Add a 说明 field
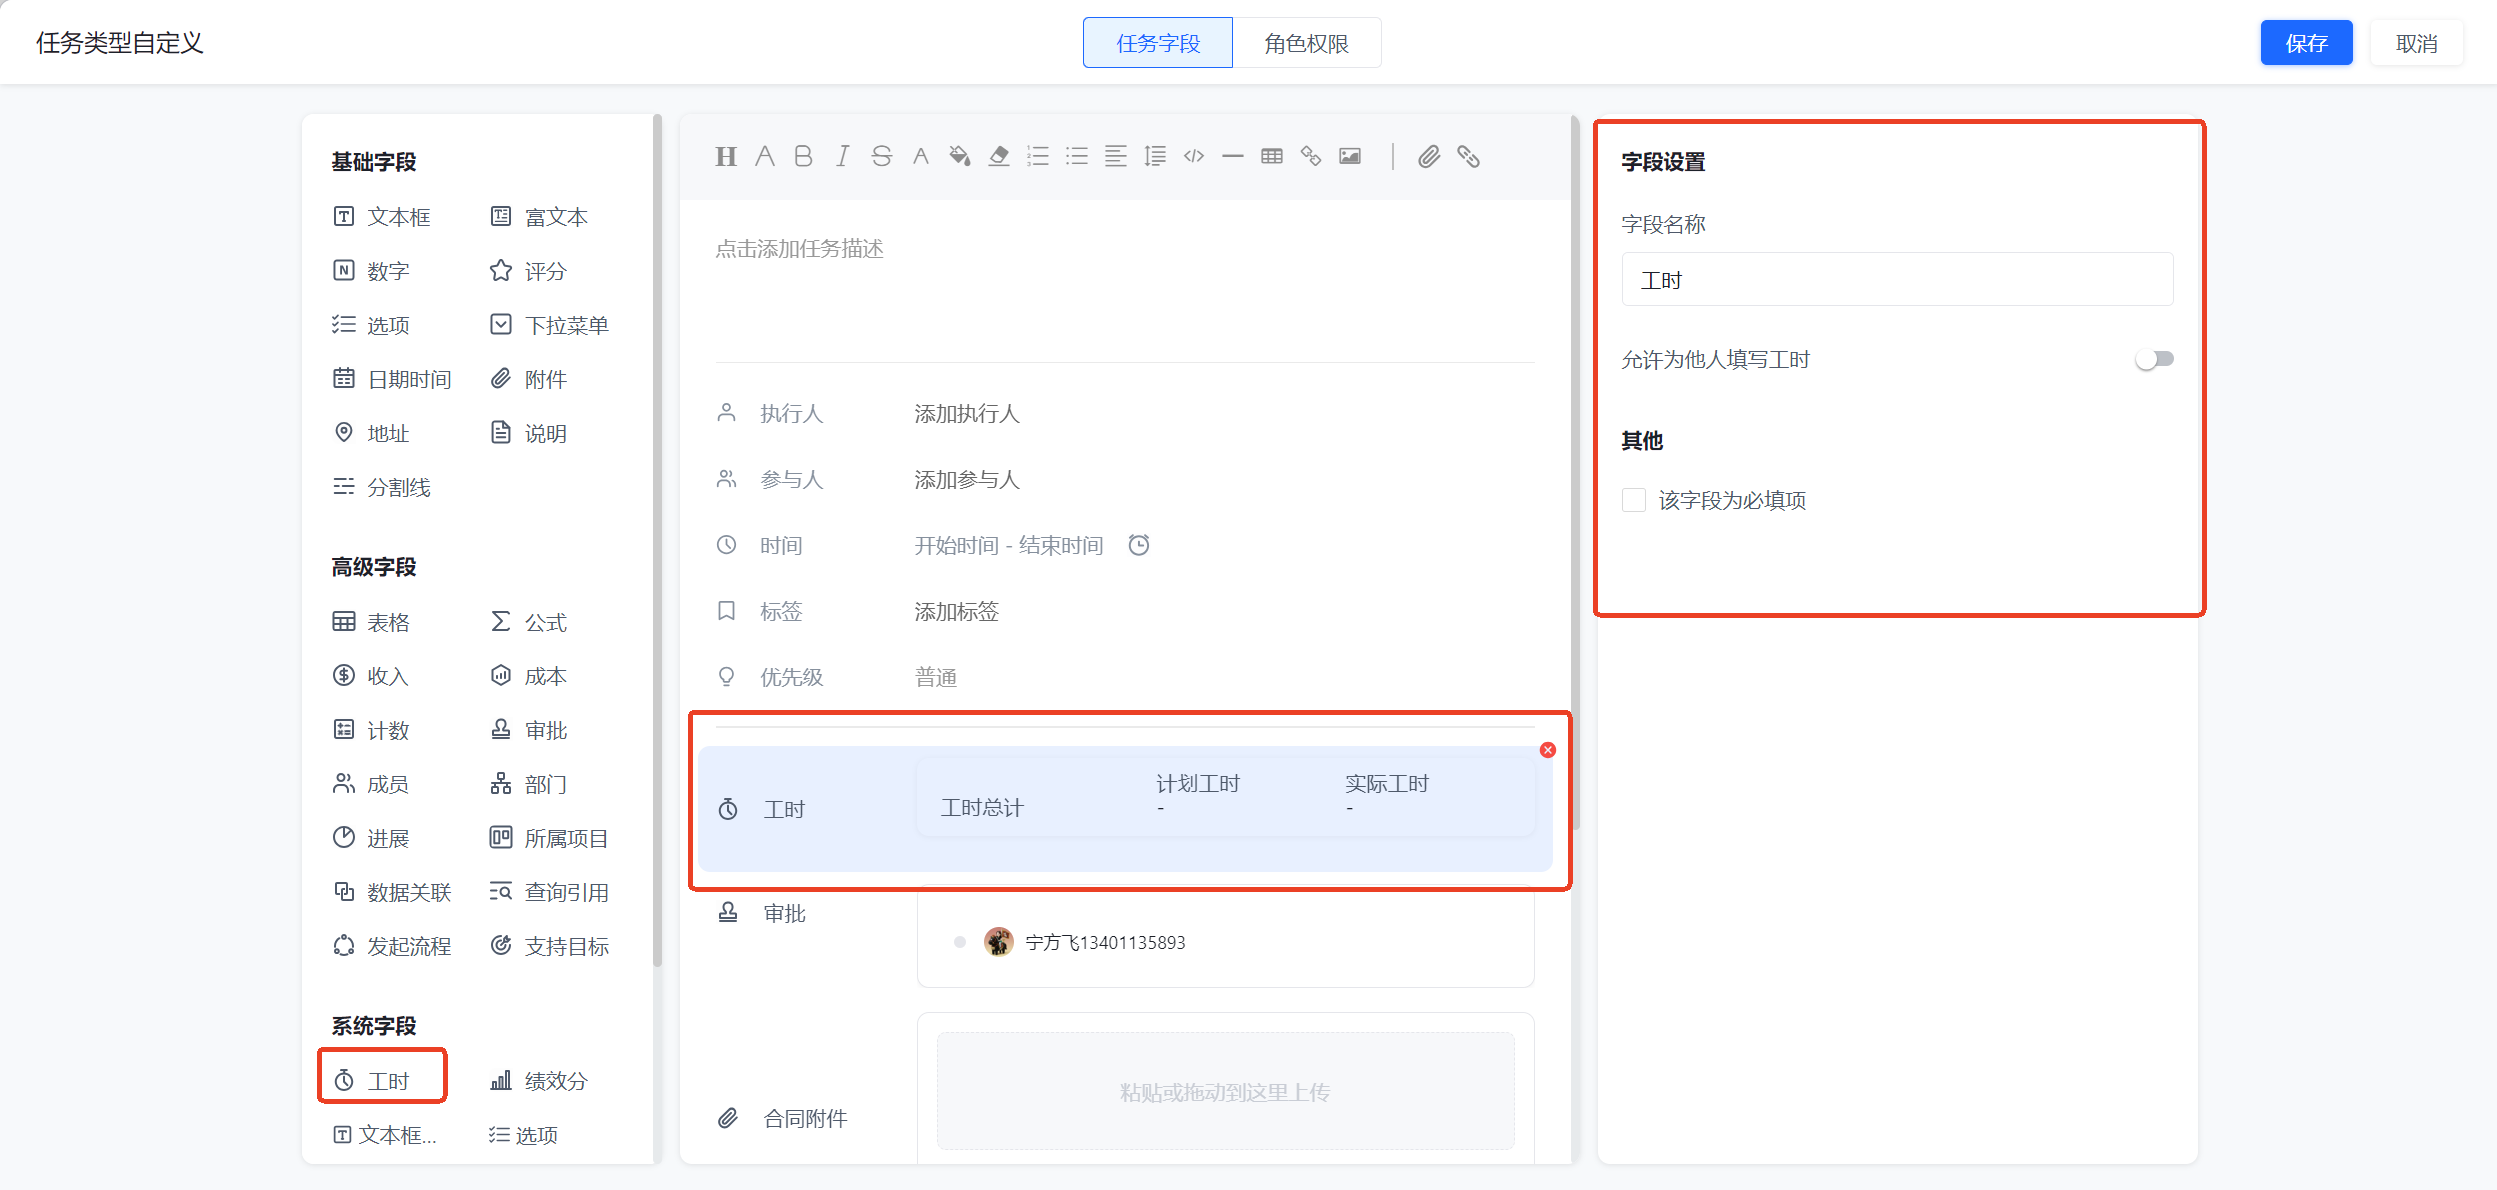Image resolution: width=2497 pixels, height=1190 pixels. [529, 433]
